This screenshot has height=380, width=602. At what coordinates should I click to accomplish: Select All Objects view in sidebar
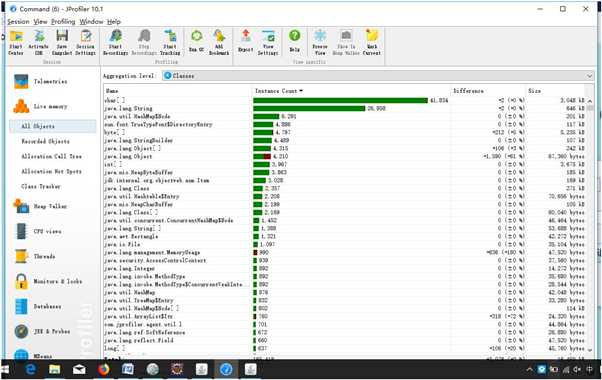click(53, 126)
